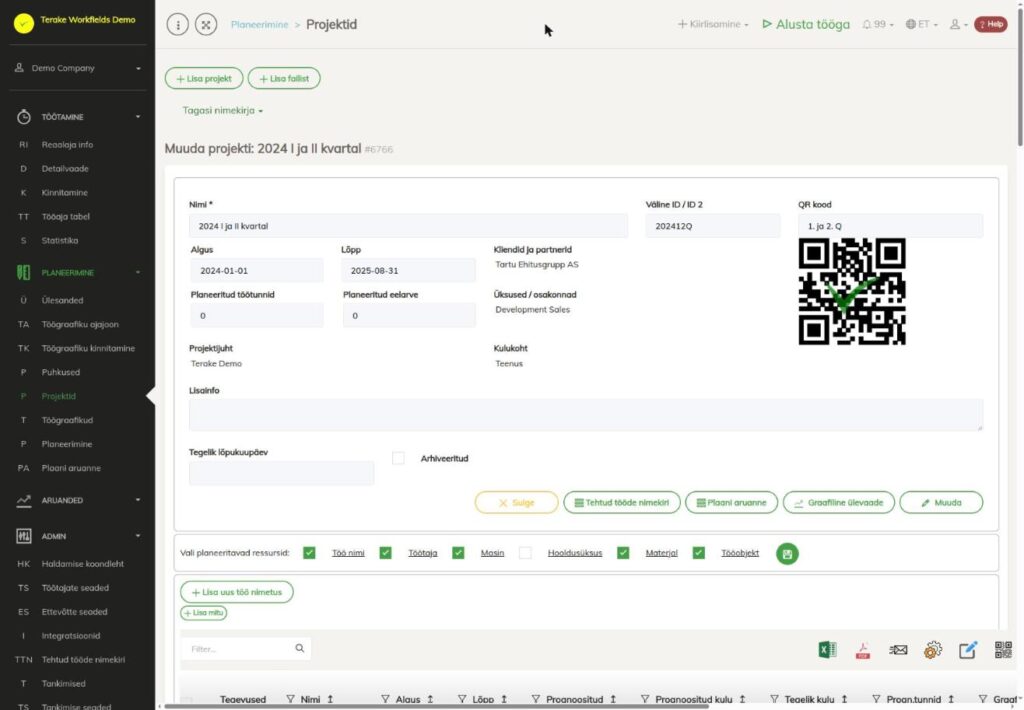Screen dimensions: 1024x710
Task: Send the table by email icon
Action: 898,650
